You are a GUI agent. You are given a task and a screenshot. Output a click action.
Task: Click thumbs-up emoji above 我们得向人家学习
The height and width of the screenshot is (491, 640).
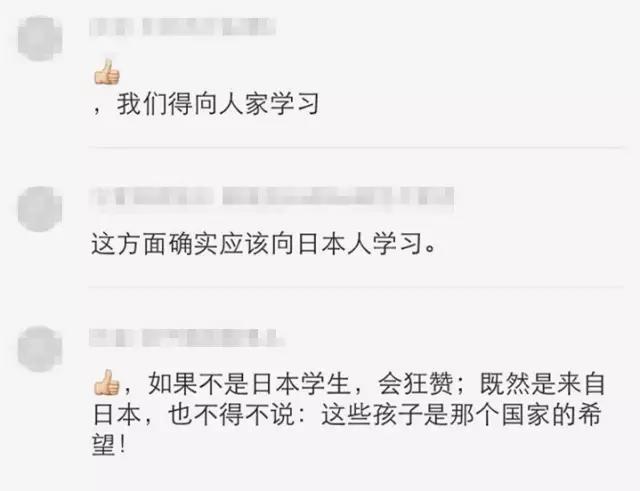point(107,72)
